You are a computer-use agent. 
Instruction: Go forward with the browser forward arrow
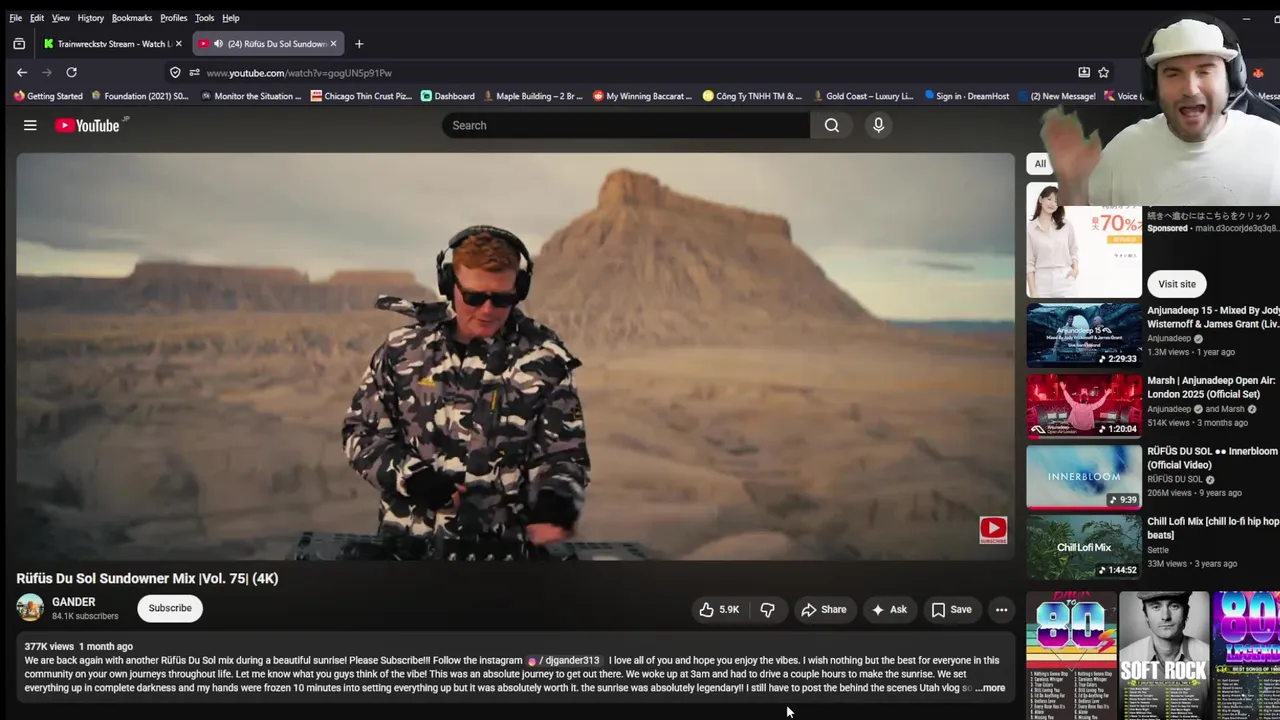pos(46,72)
